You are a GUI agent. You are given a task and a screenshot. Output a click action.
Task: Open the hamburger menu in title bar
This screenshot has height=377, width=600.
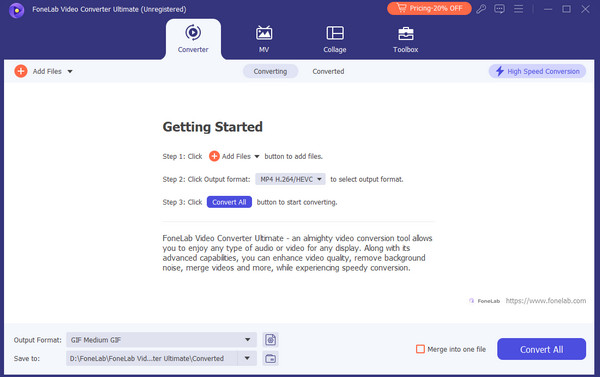518,9
